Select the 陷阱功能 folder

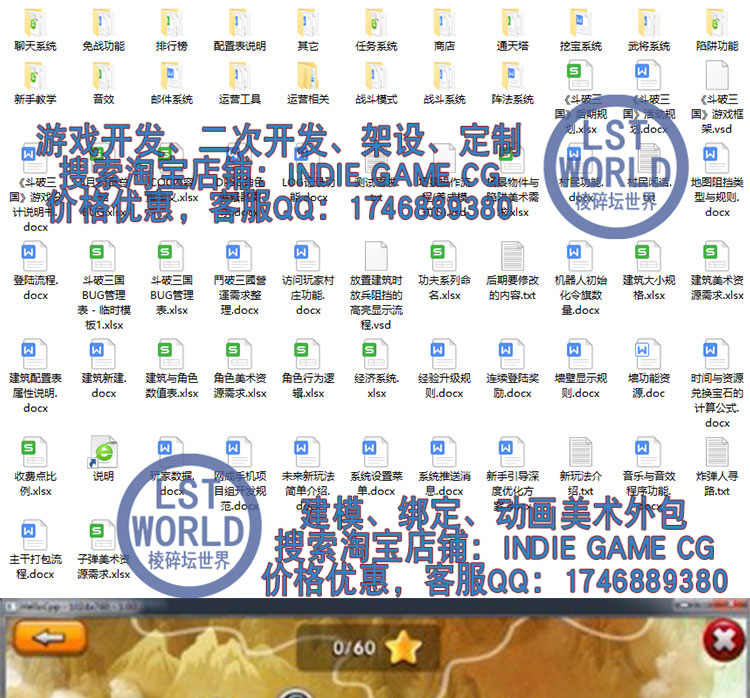717,30
